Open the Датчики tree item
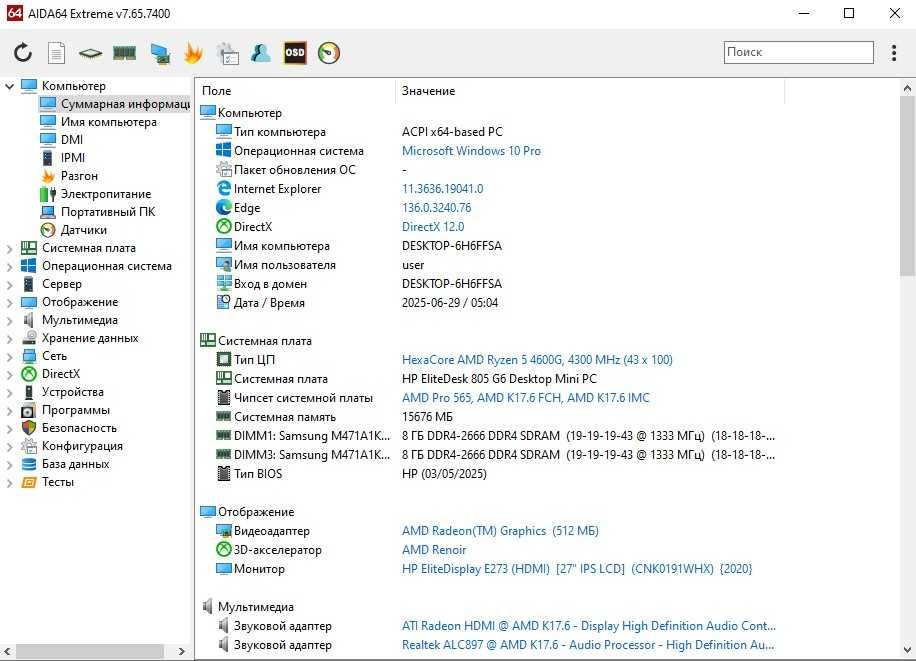Screen dimensions: 916x661 point(84,230)
